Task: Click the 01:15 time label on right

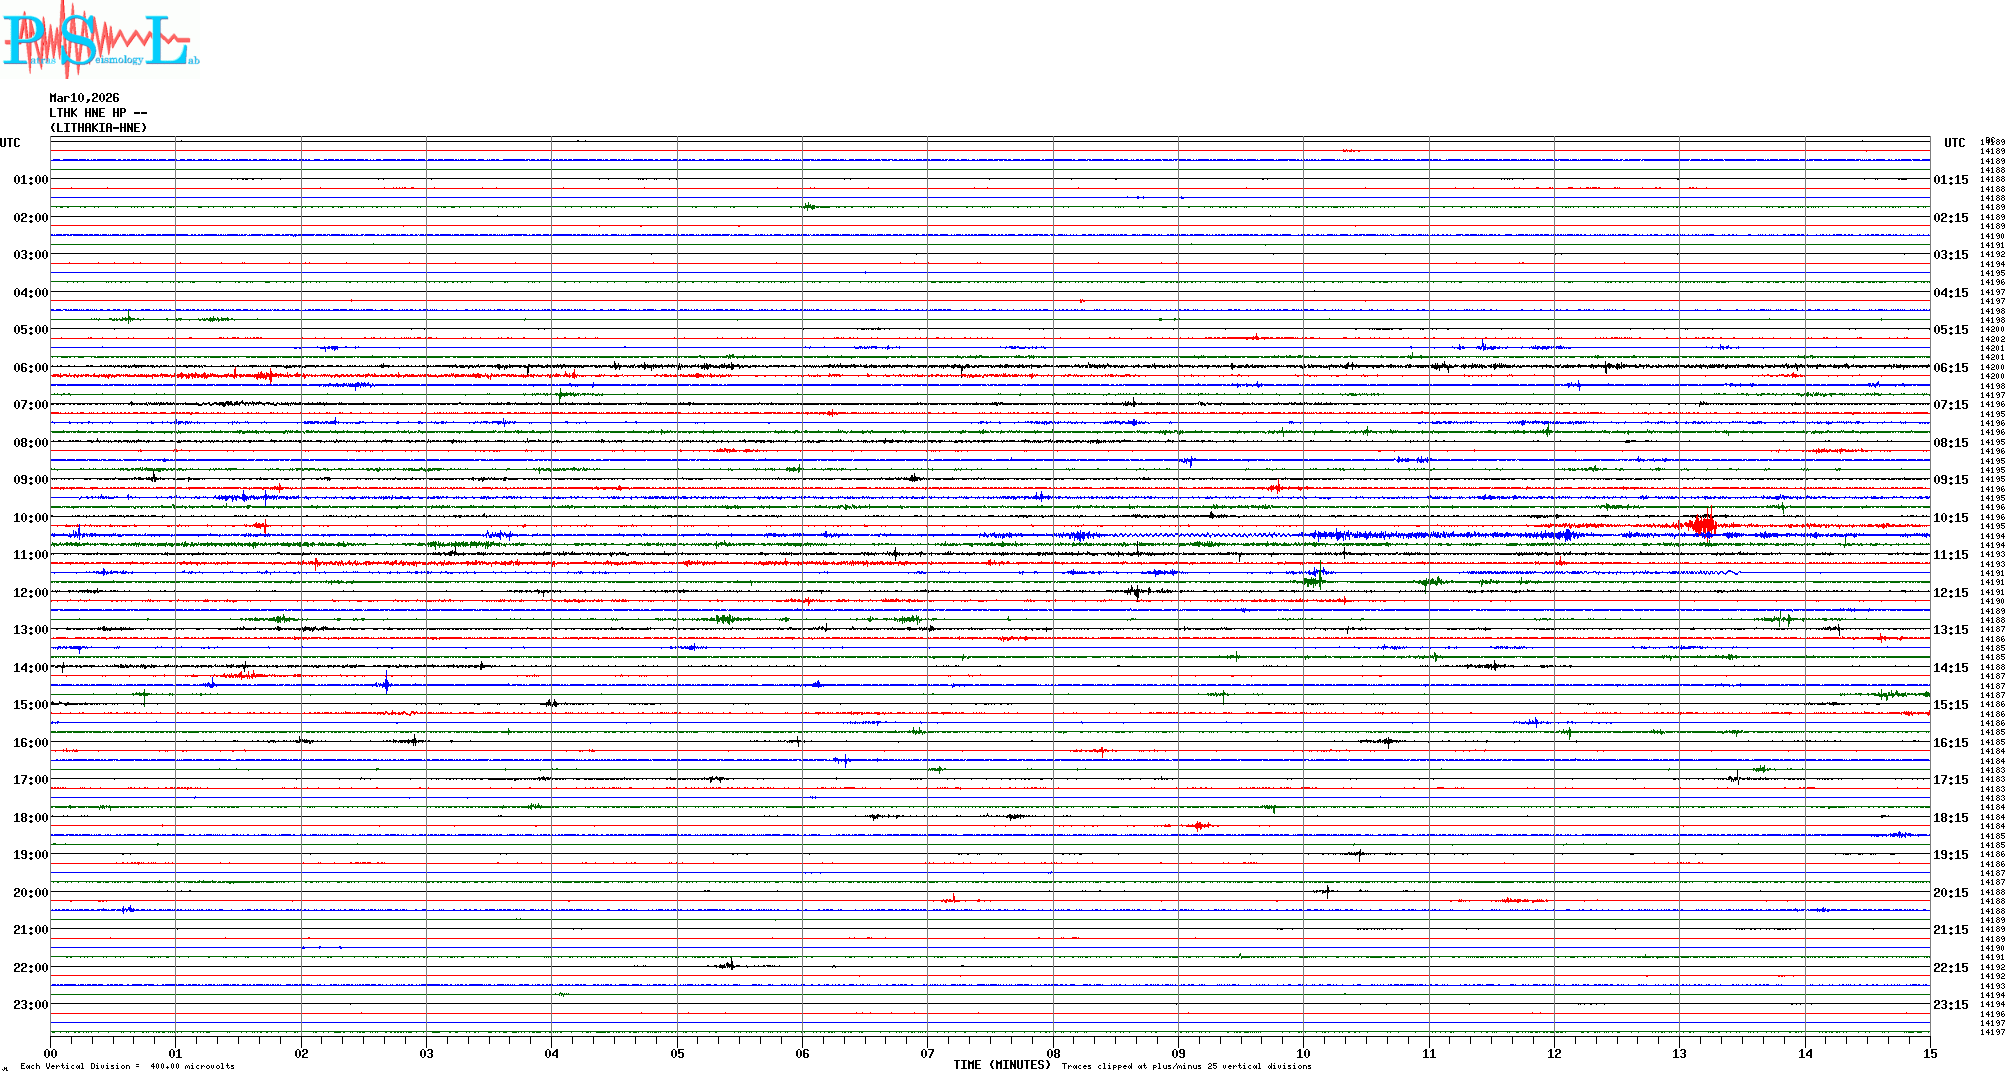Action: coord(1950,180)
